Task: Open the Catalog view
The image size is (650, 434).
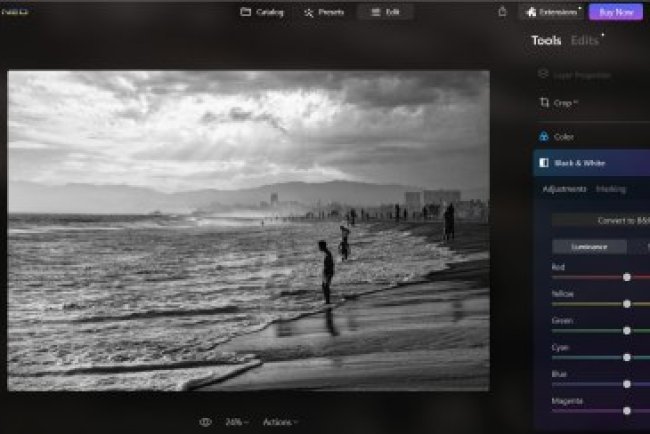Action: (x=263, y=12)
